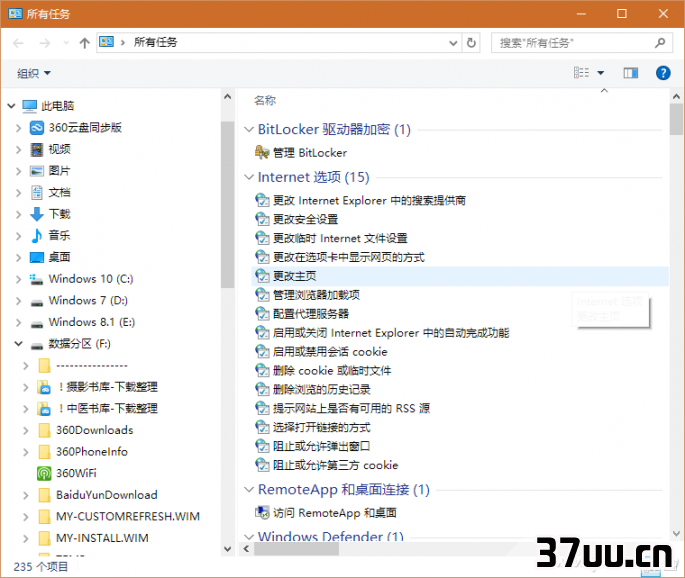Screen dimensions: 685x578
Task: Click the horizontal scrollbar thumb
Action: point(296,549)
